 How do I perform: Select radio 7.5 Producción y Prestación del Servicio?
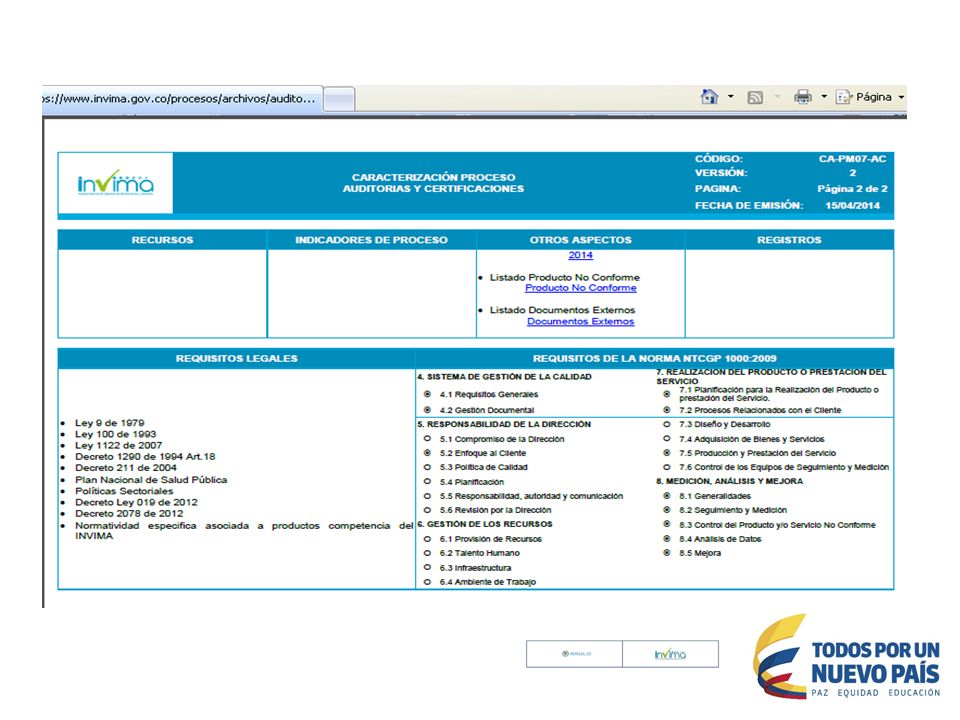coord(667,453)
